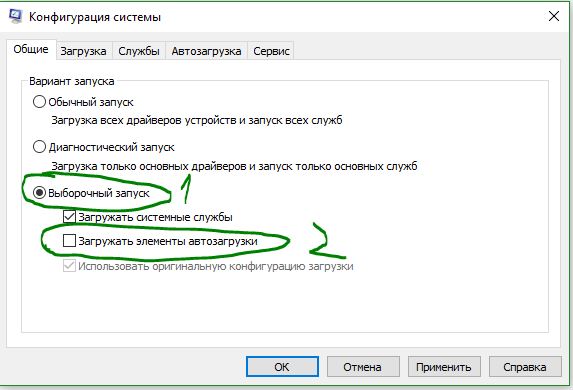Click the Конфигурация системы window title
Image resolution: width=573 pixels, height=390 pixels.
[95, 17]
